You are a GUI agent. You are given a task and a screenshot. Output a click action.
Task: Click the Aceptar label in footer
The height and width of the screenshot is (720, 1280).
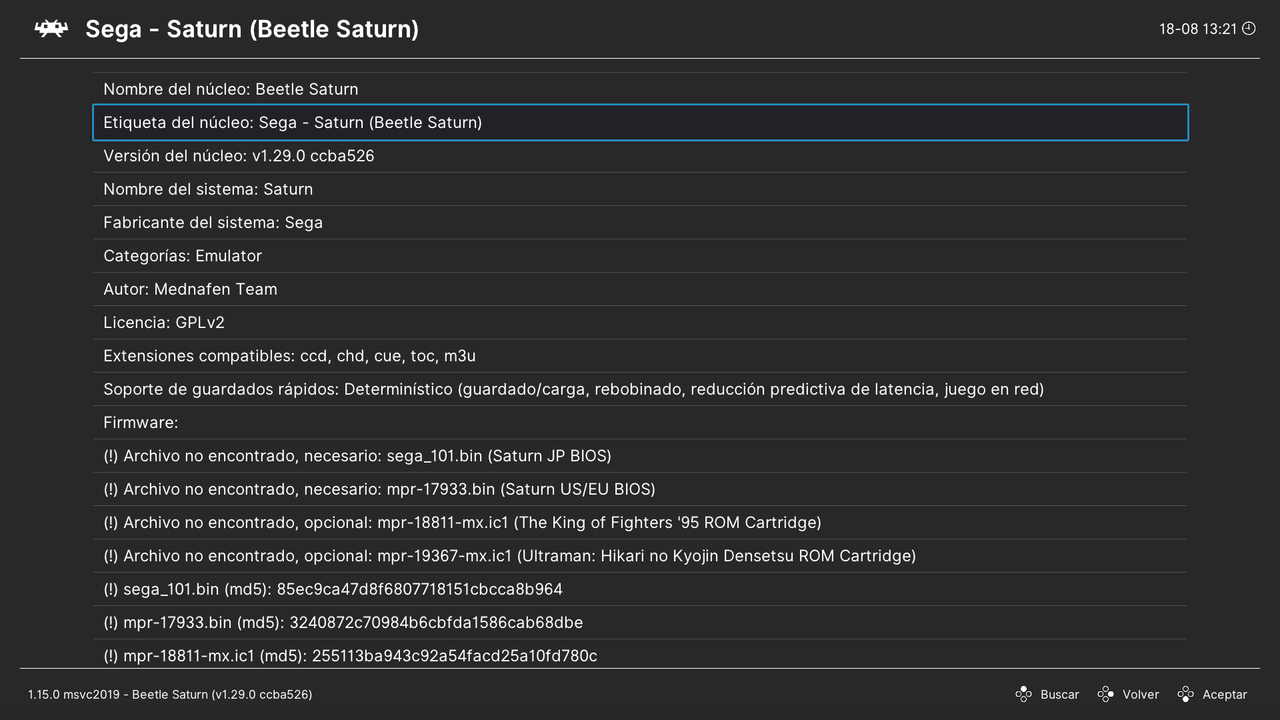[x=1224, y=694]
